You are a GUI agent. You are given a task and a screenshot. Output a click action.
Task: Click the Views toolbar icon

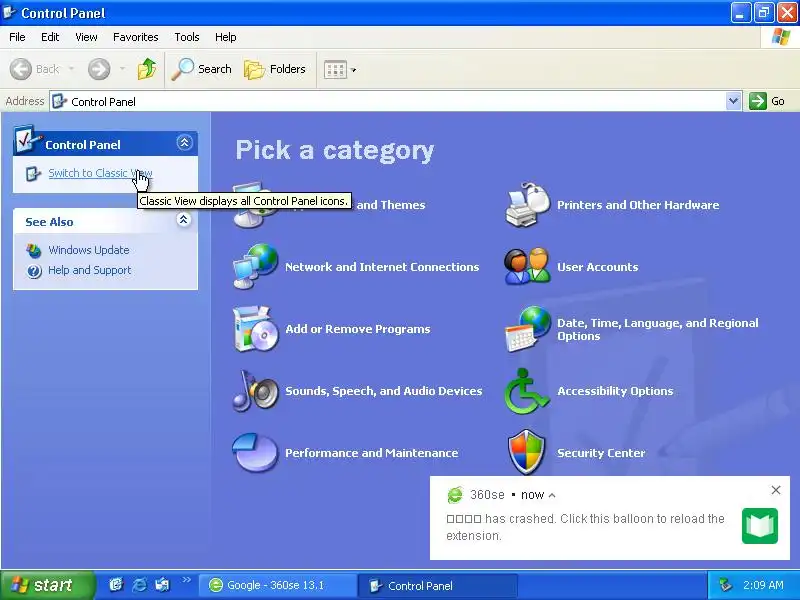pos(335,69)
